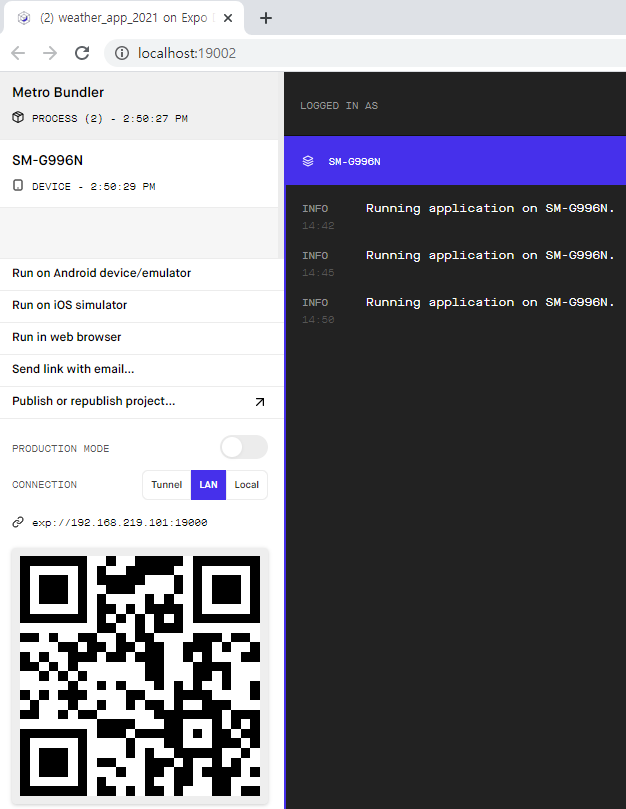626x809 pixels.
Task: Open a new browser tab
Action: click(x=266, y=18)
